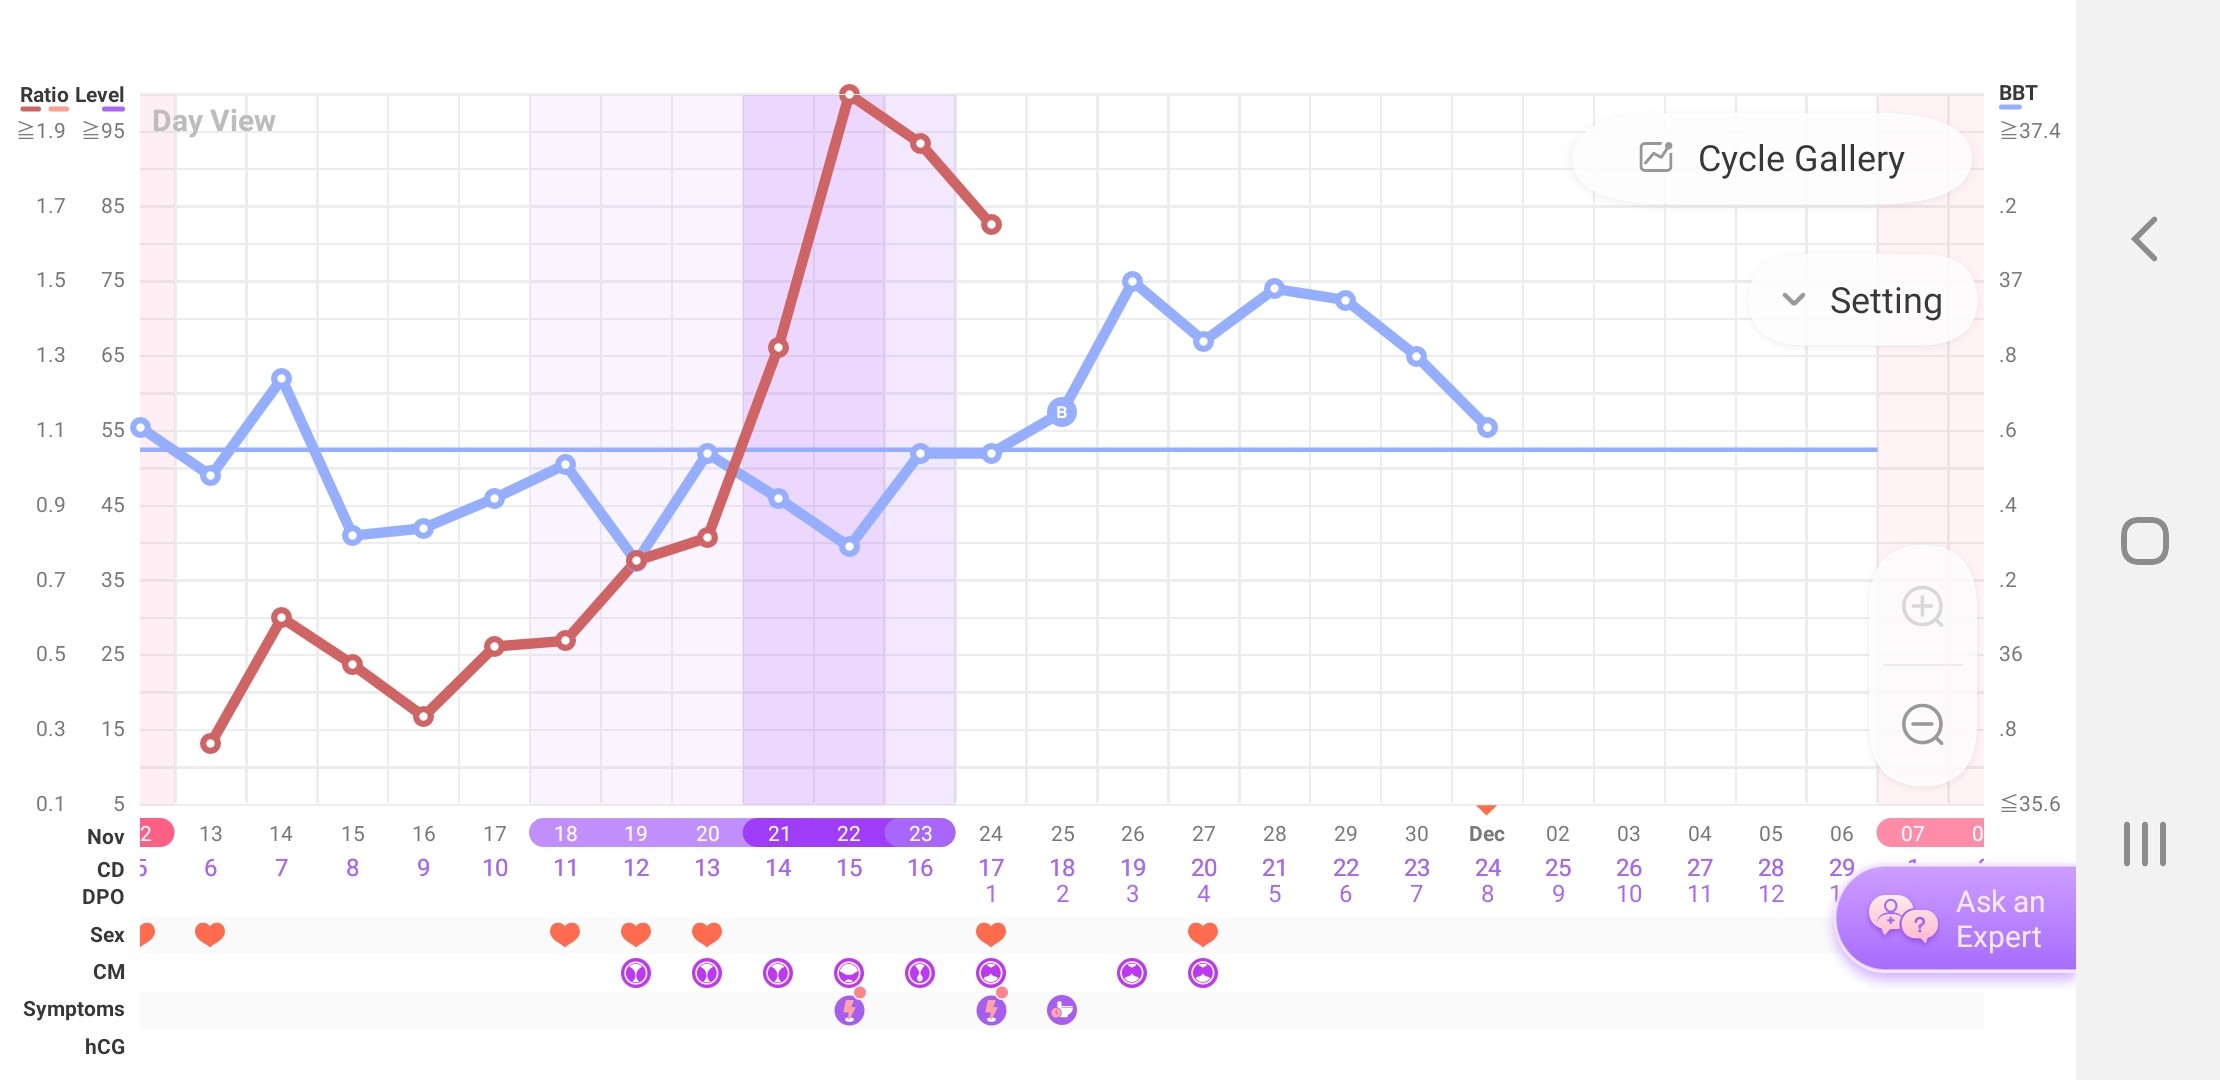Open Android recent apps
This screenshot has width=2220, height=1080.
(2144, 844)
